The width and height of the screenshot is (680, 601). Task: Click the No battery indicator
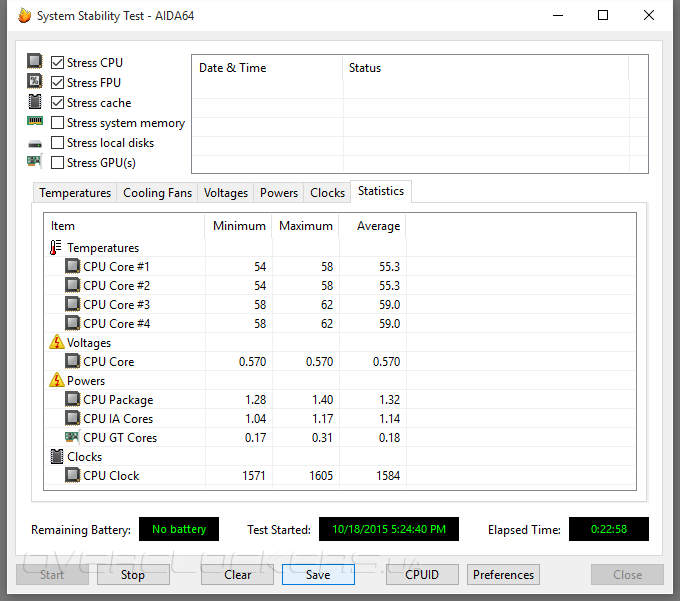pos(179,529)
